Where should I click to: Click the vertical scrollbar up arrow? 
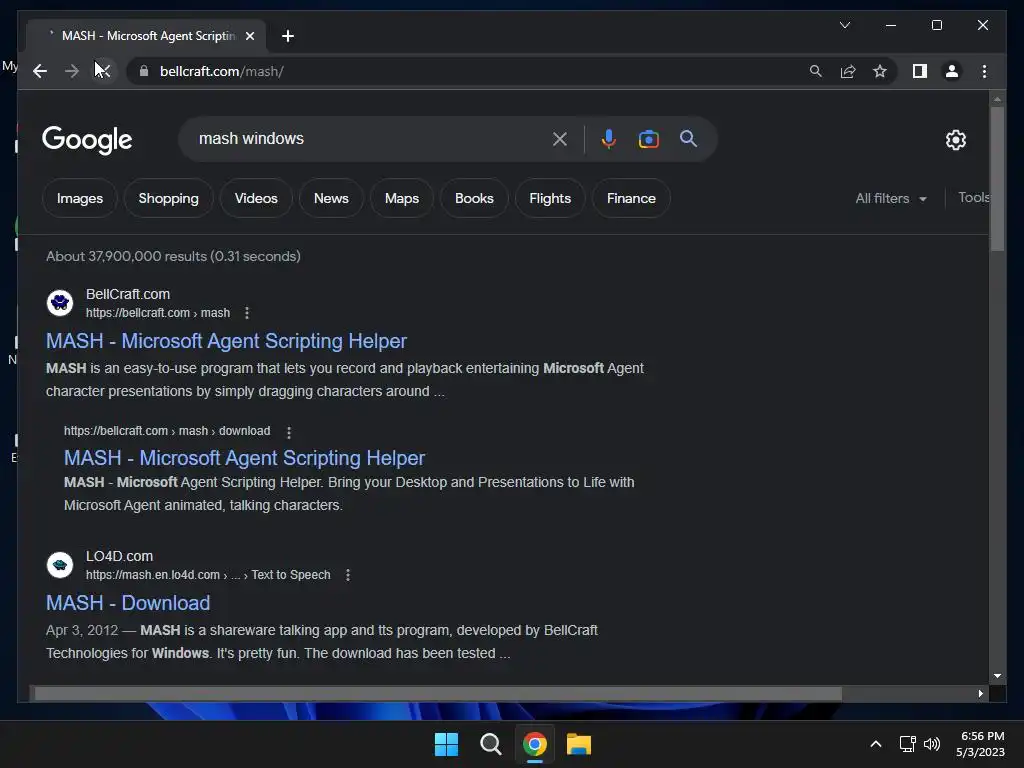coord(997,100)
